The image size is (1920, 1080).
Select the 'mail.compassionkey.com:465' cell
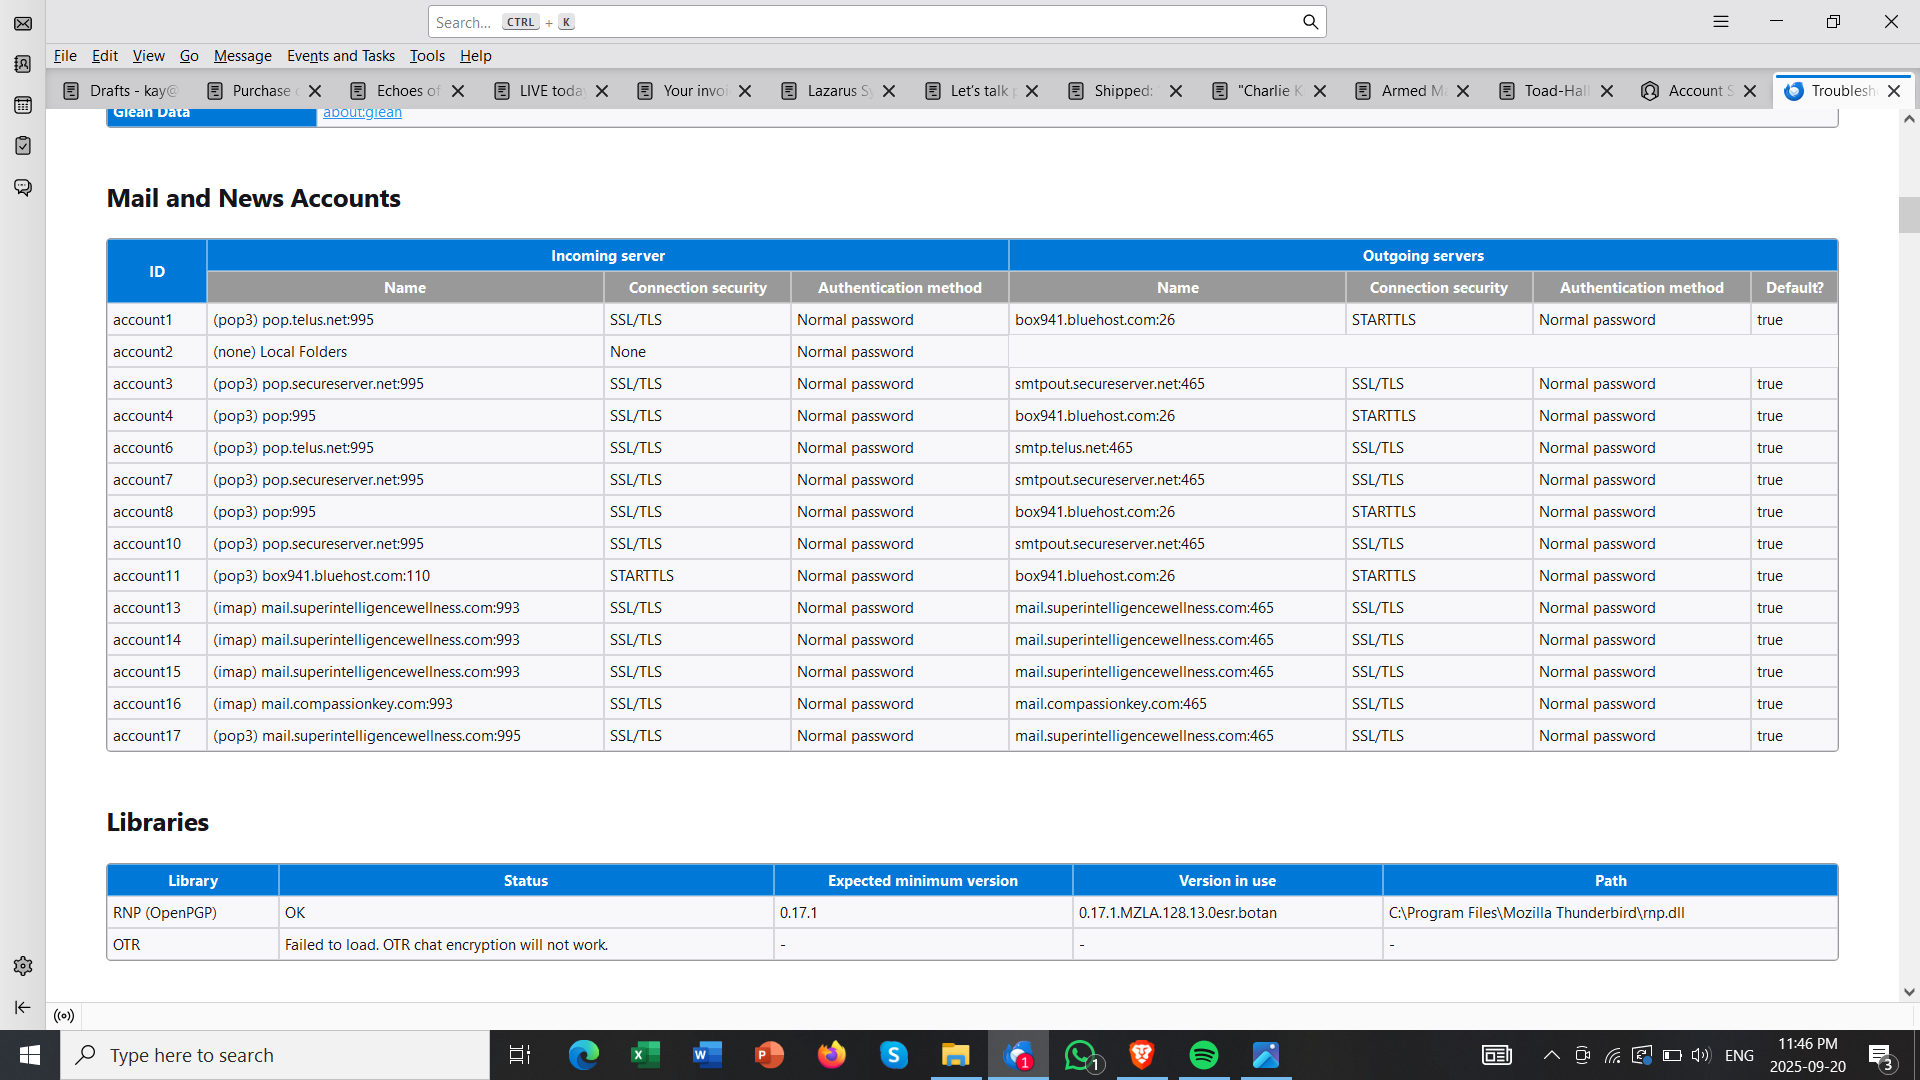(1177, 704)
